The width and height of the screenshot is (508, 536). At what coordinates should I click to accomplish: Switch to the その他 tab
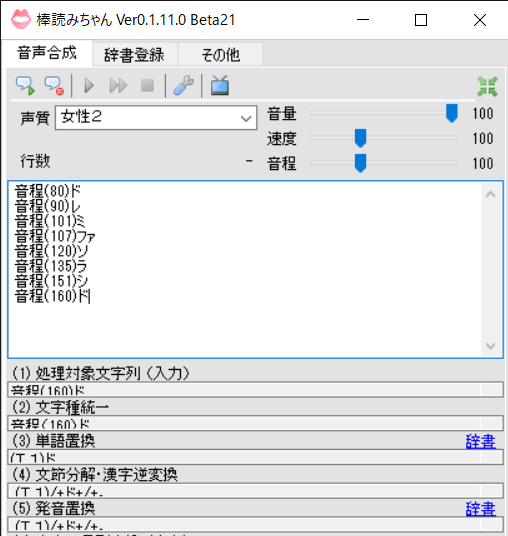(x=220, y=55)
